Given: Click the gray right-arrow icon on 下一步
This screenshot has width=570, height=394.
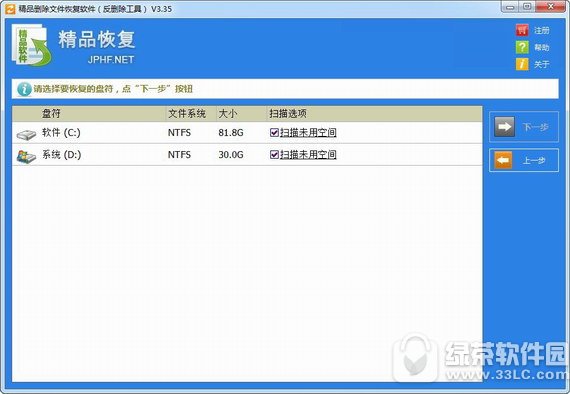Looking at the screenshot, I should click(504, 126).
